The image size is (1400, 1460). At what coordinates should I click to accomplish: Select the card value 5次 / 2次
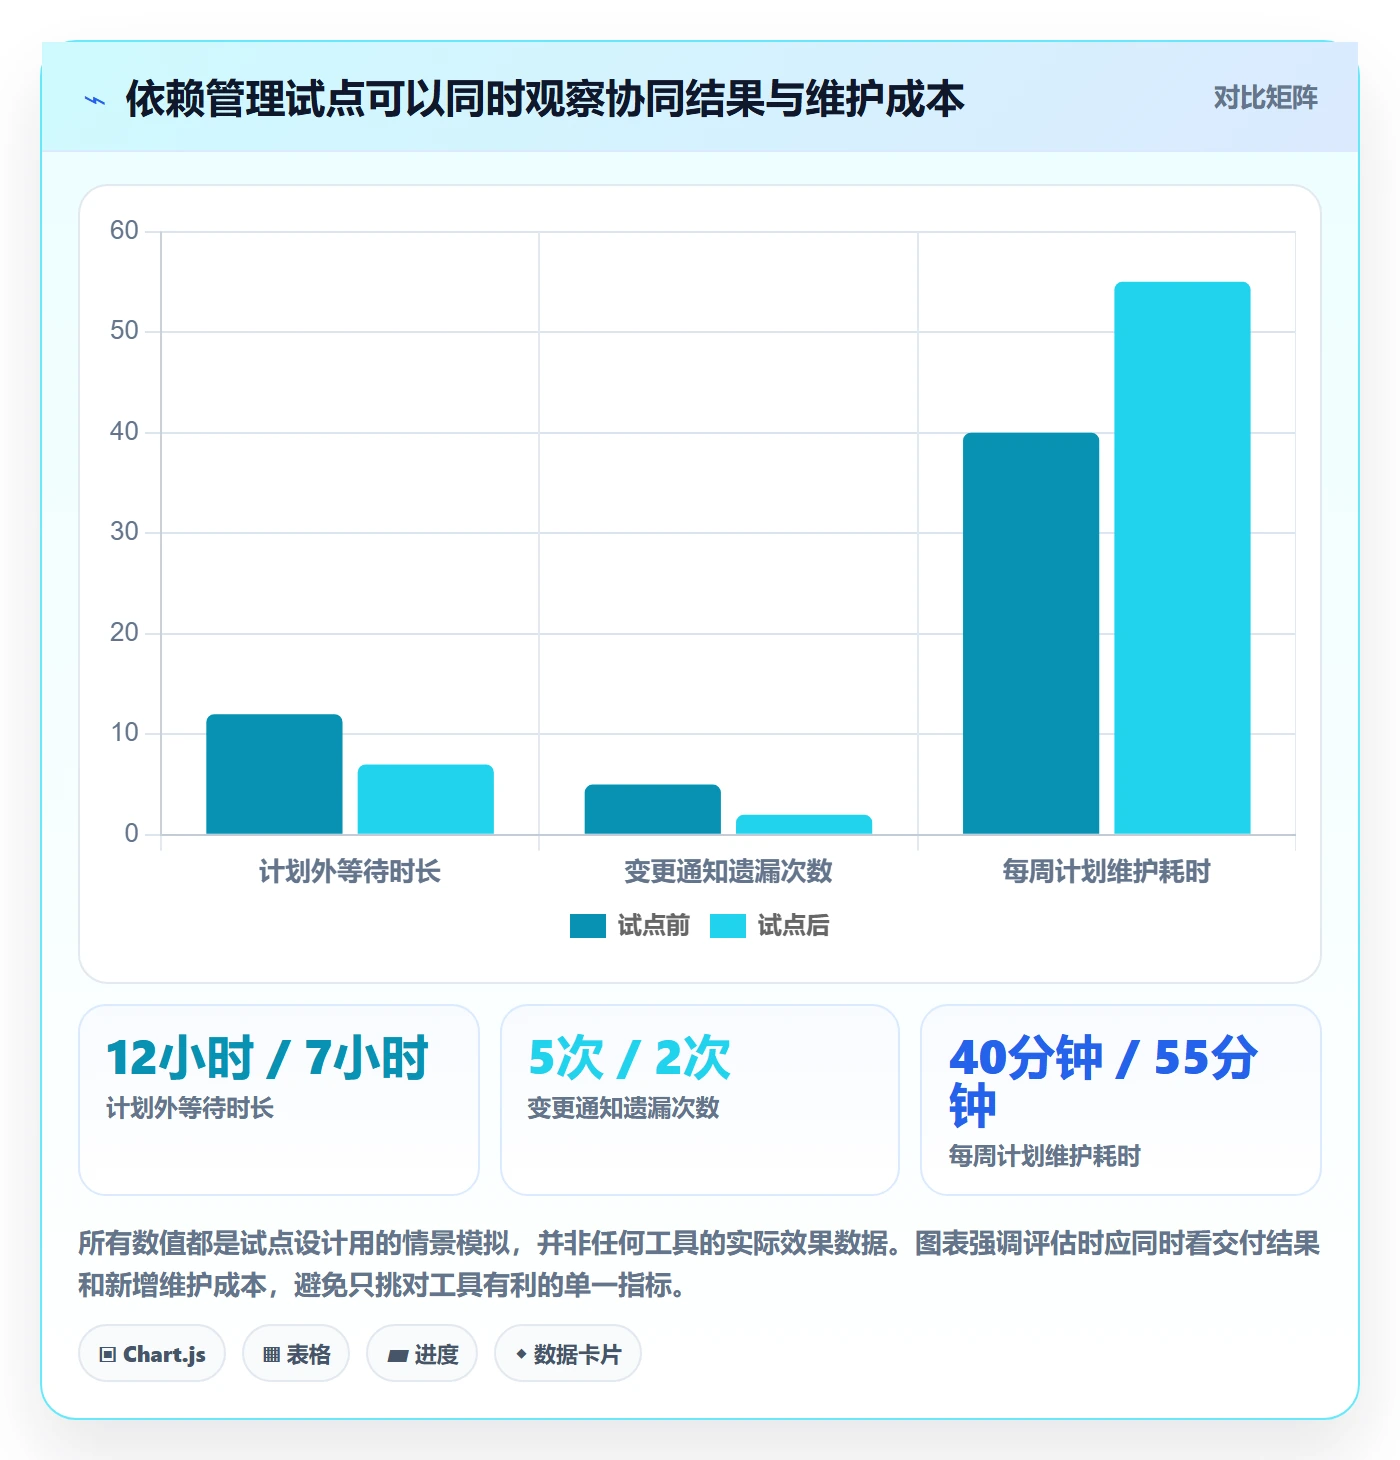coord(629,1058)
